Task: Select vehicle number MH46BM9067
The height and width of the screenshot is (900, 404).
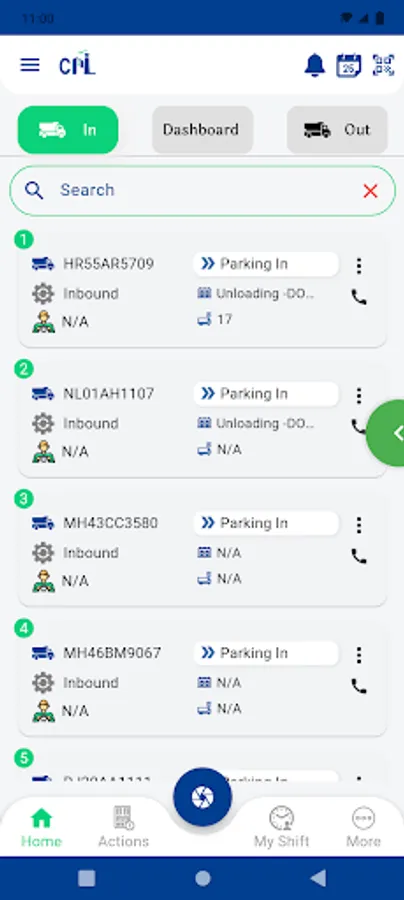Action: click(x=112, y=653)
